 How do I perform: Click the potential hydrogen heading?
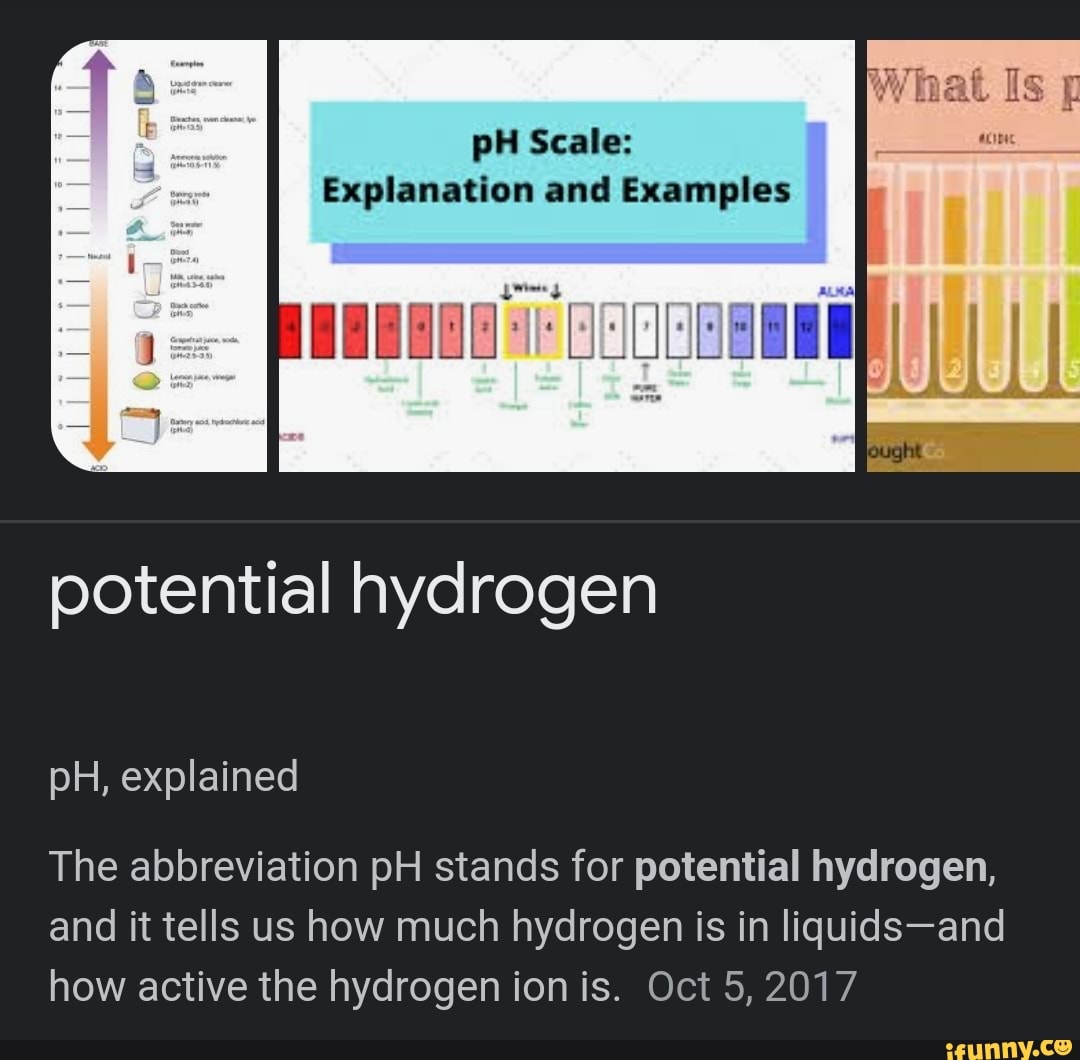pyautogui.click(x=356, y=592)
